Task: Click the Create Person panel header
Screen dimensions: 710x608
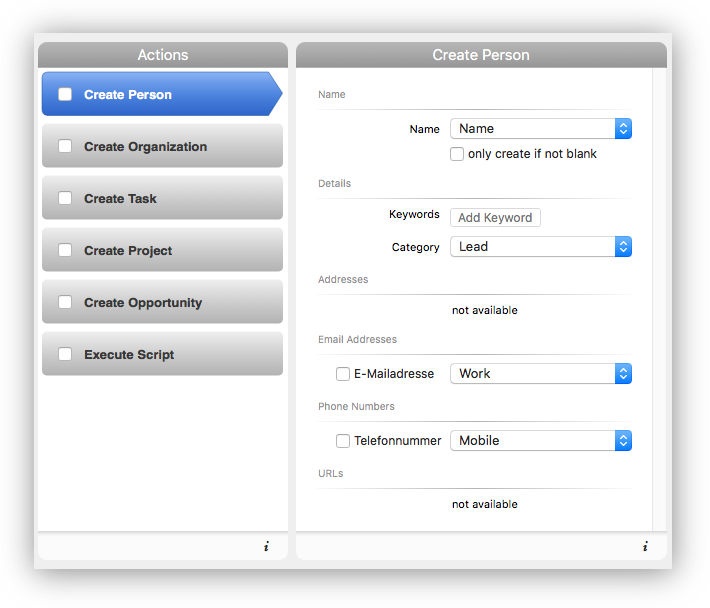Action: tap(481, 55)
